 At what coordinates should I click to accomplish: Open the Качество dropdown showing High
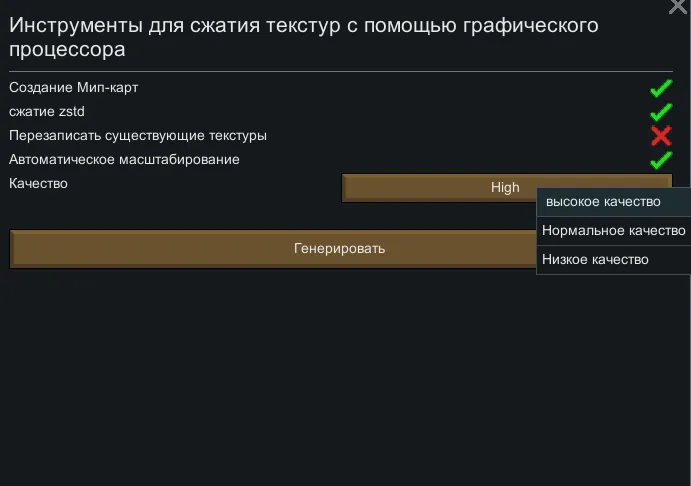[440, 188]
